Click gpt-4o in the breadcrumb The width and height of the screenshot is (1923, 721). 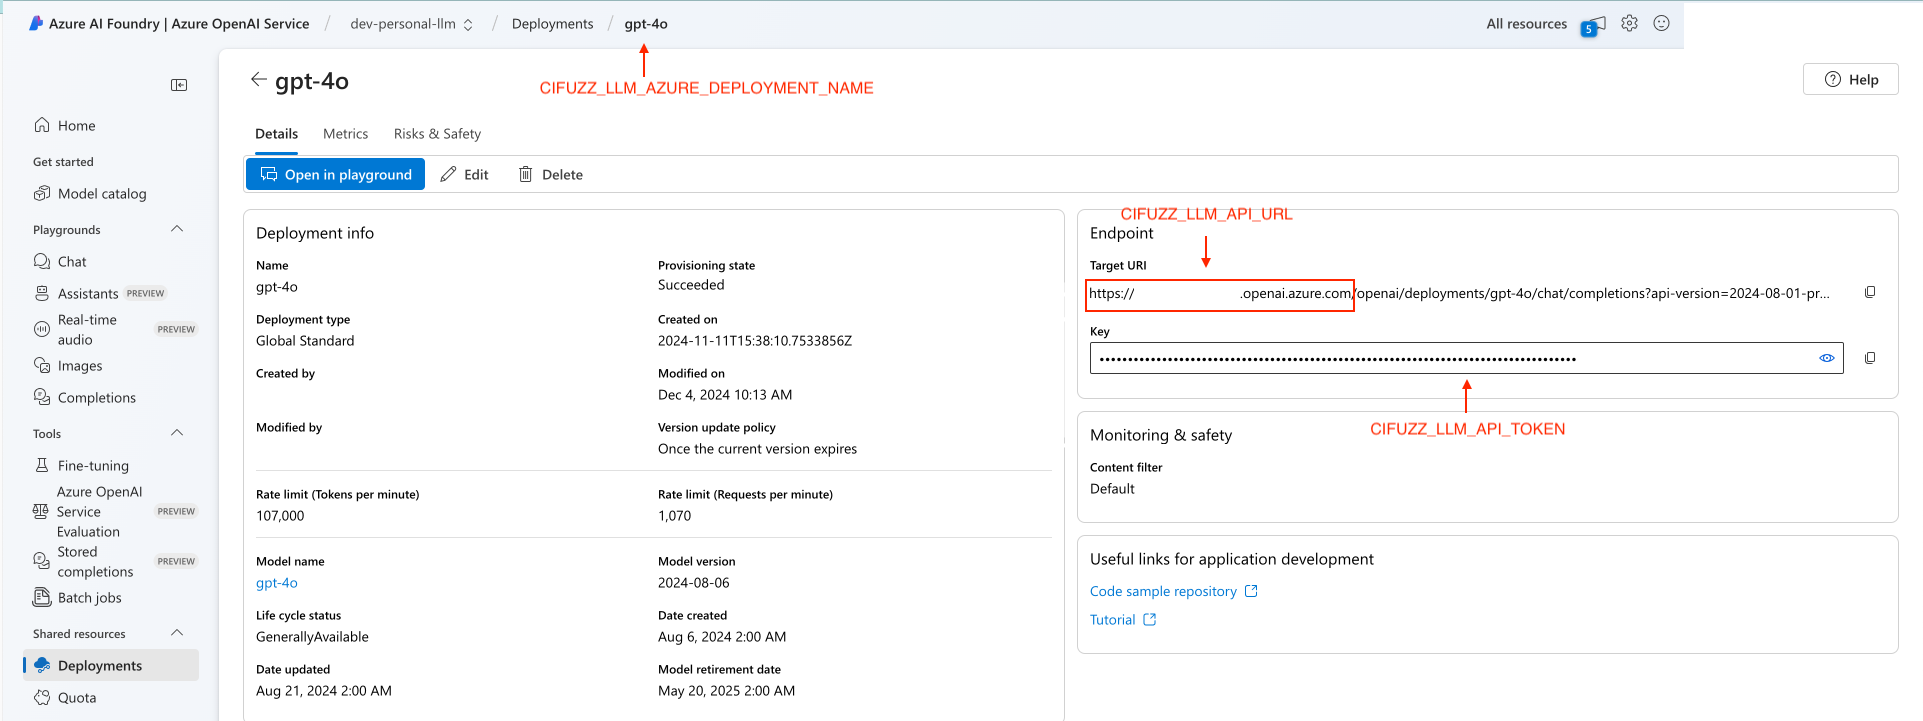click(x=646, y=24)
